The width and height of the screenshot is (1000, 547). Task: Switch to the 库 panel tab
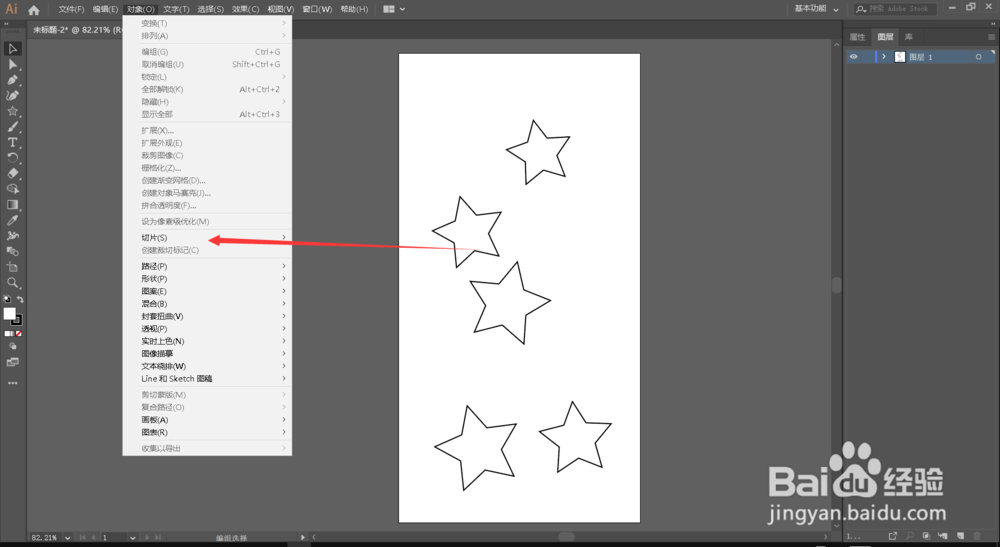(x=908, y=37)
